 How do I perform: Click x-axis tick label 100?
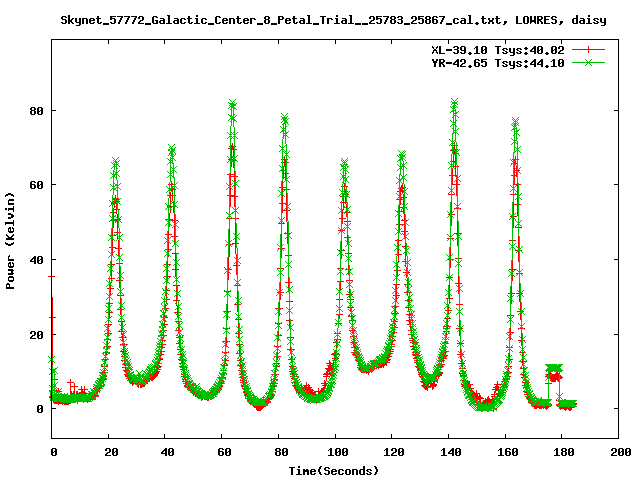[x=338, y=452]
